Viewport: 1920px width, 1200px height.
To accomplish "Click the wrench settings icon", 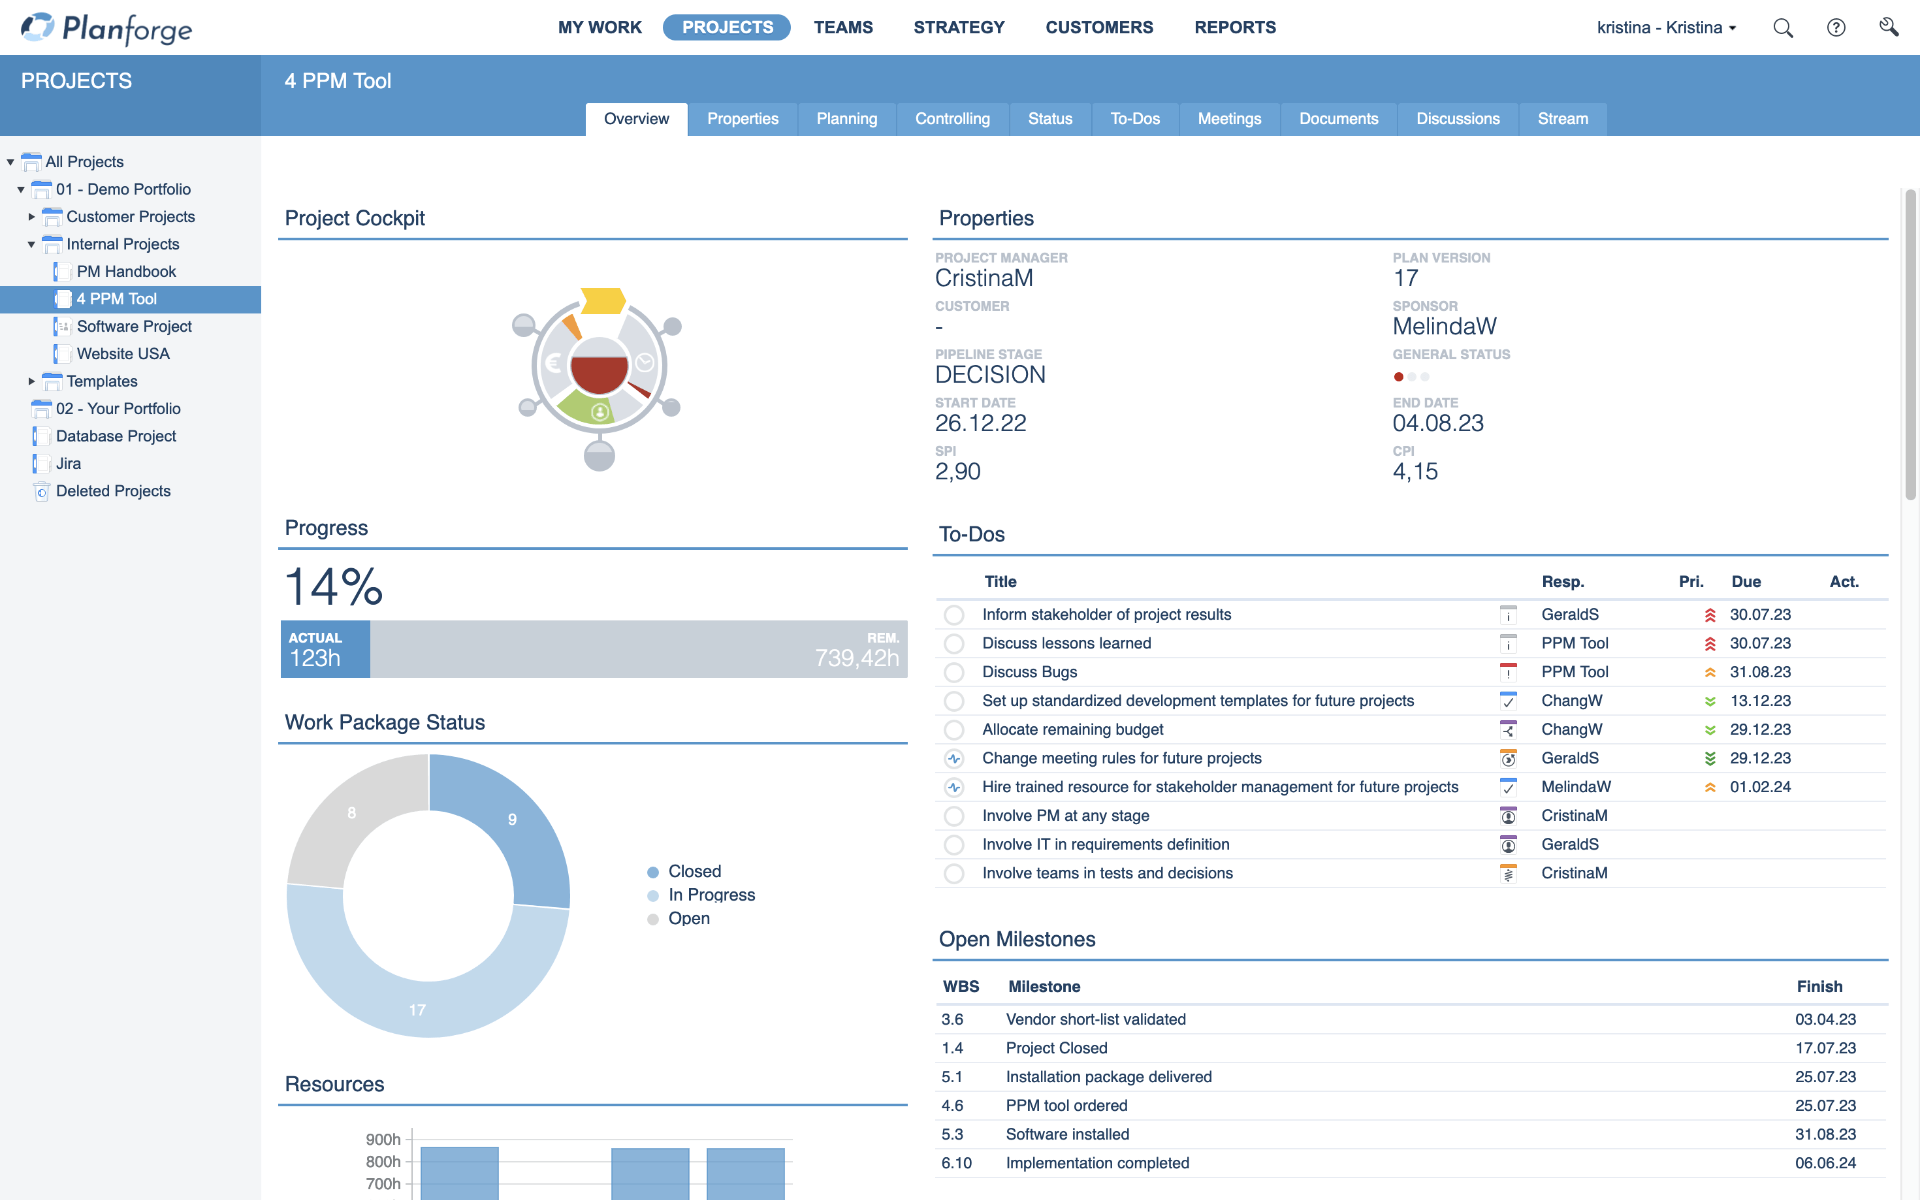I will tap(1888, 27).
